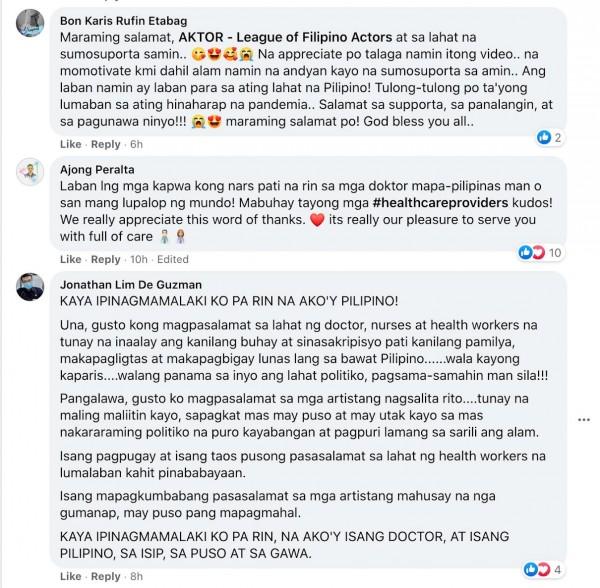Open Ajong Peralta's profile avatar
600x588 pixels.
click(x=30, y=172)
